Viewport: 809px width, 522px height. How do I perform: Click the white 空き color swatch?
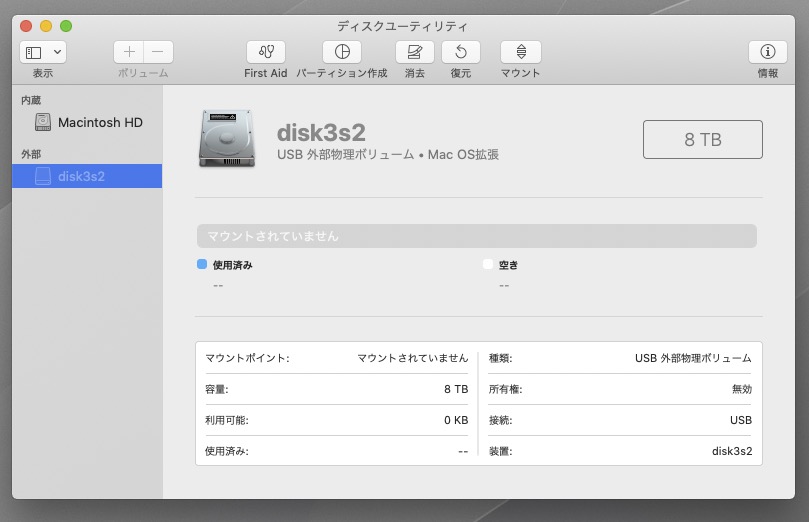coord(488,264)
